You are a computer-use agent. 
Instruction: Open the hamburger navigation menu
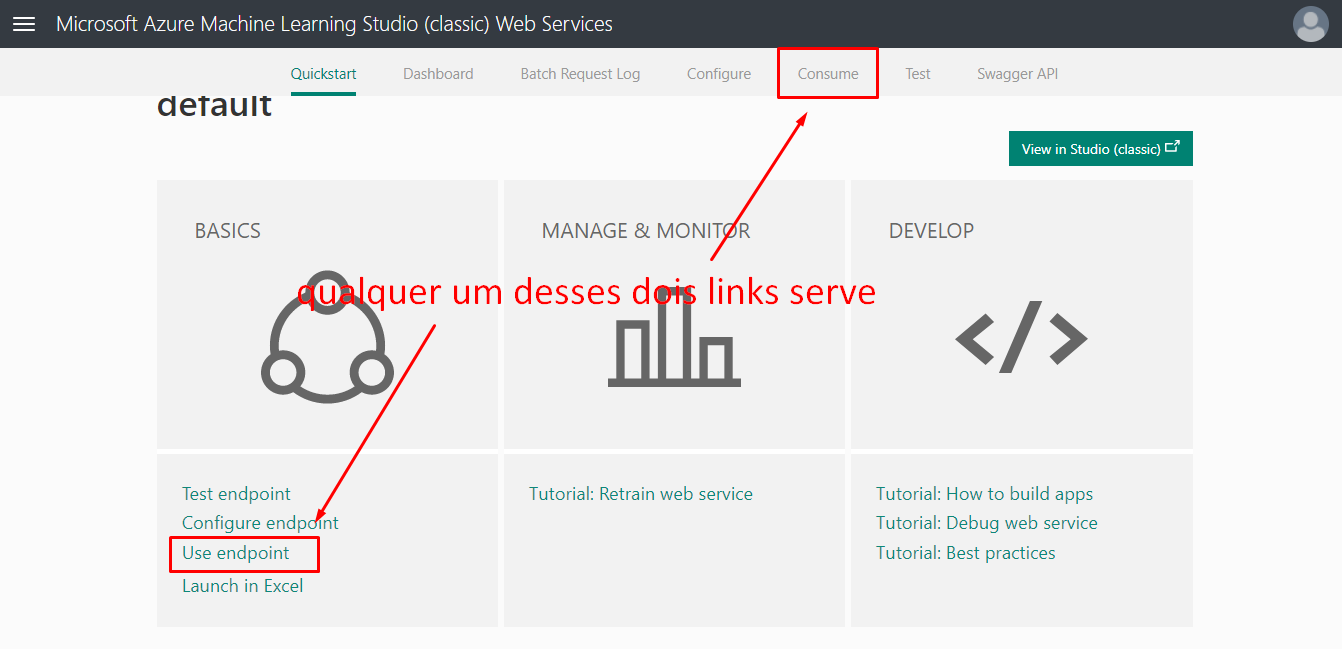point(24,24)
